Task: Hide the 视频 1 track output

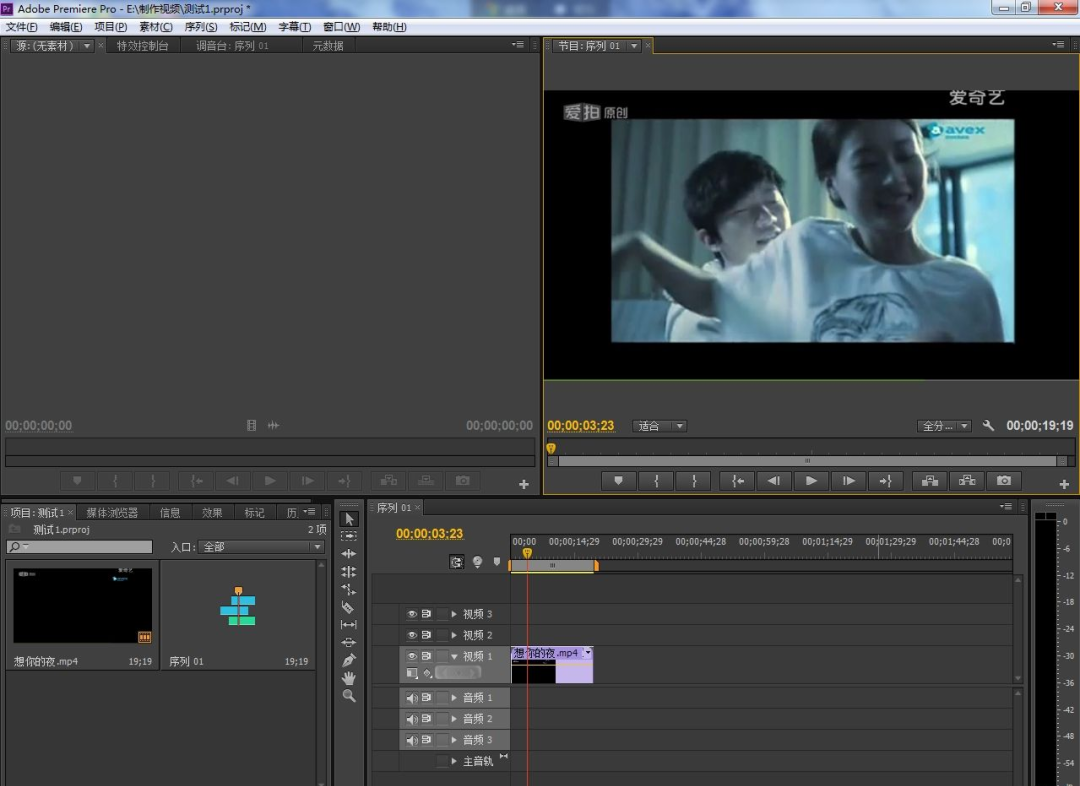Action: (x=412, y=656)
